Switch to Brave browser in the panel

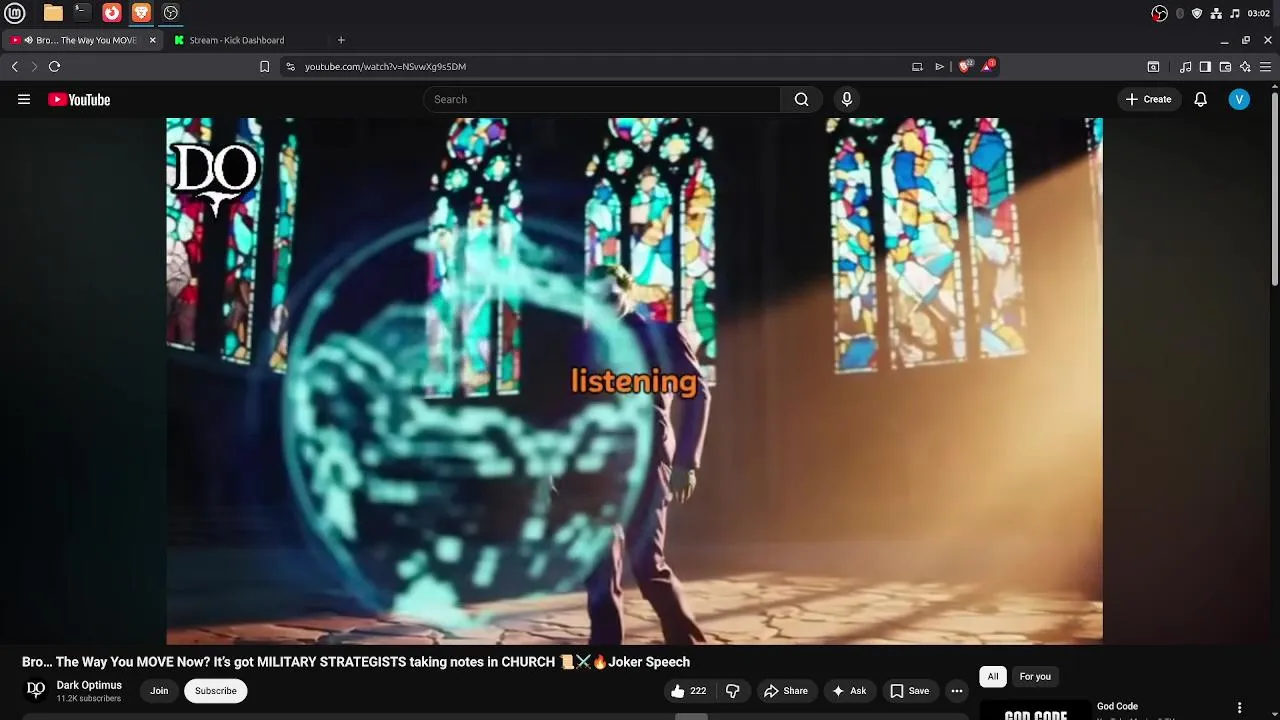tap(141, 13)
